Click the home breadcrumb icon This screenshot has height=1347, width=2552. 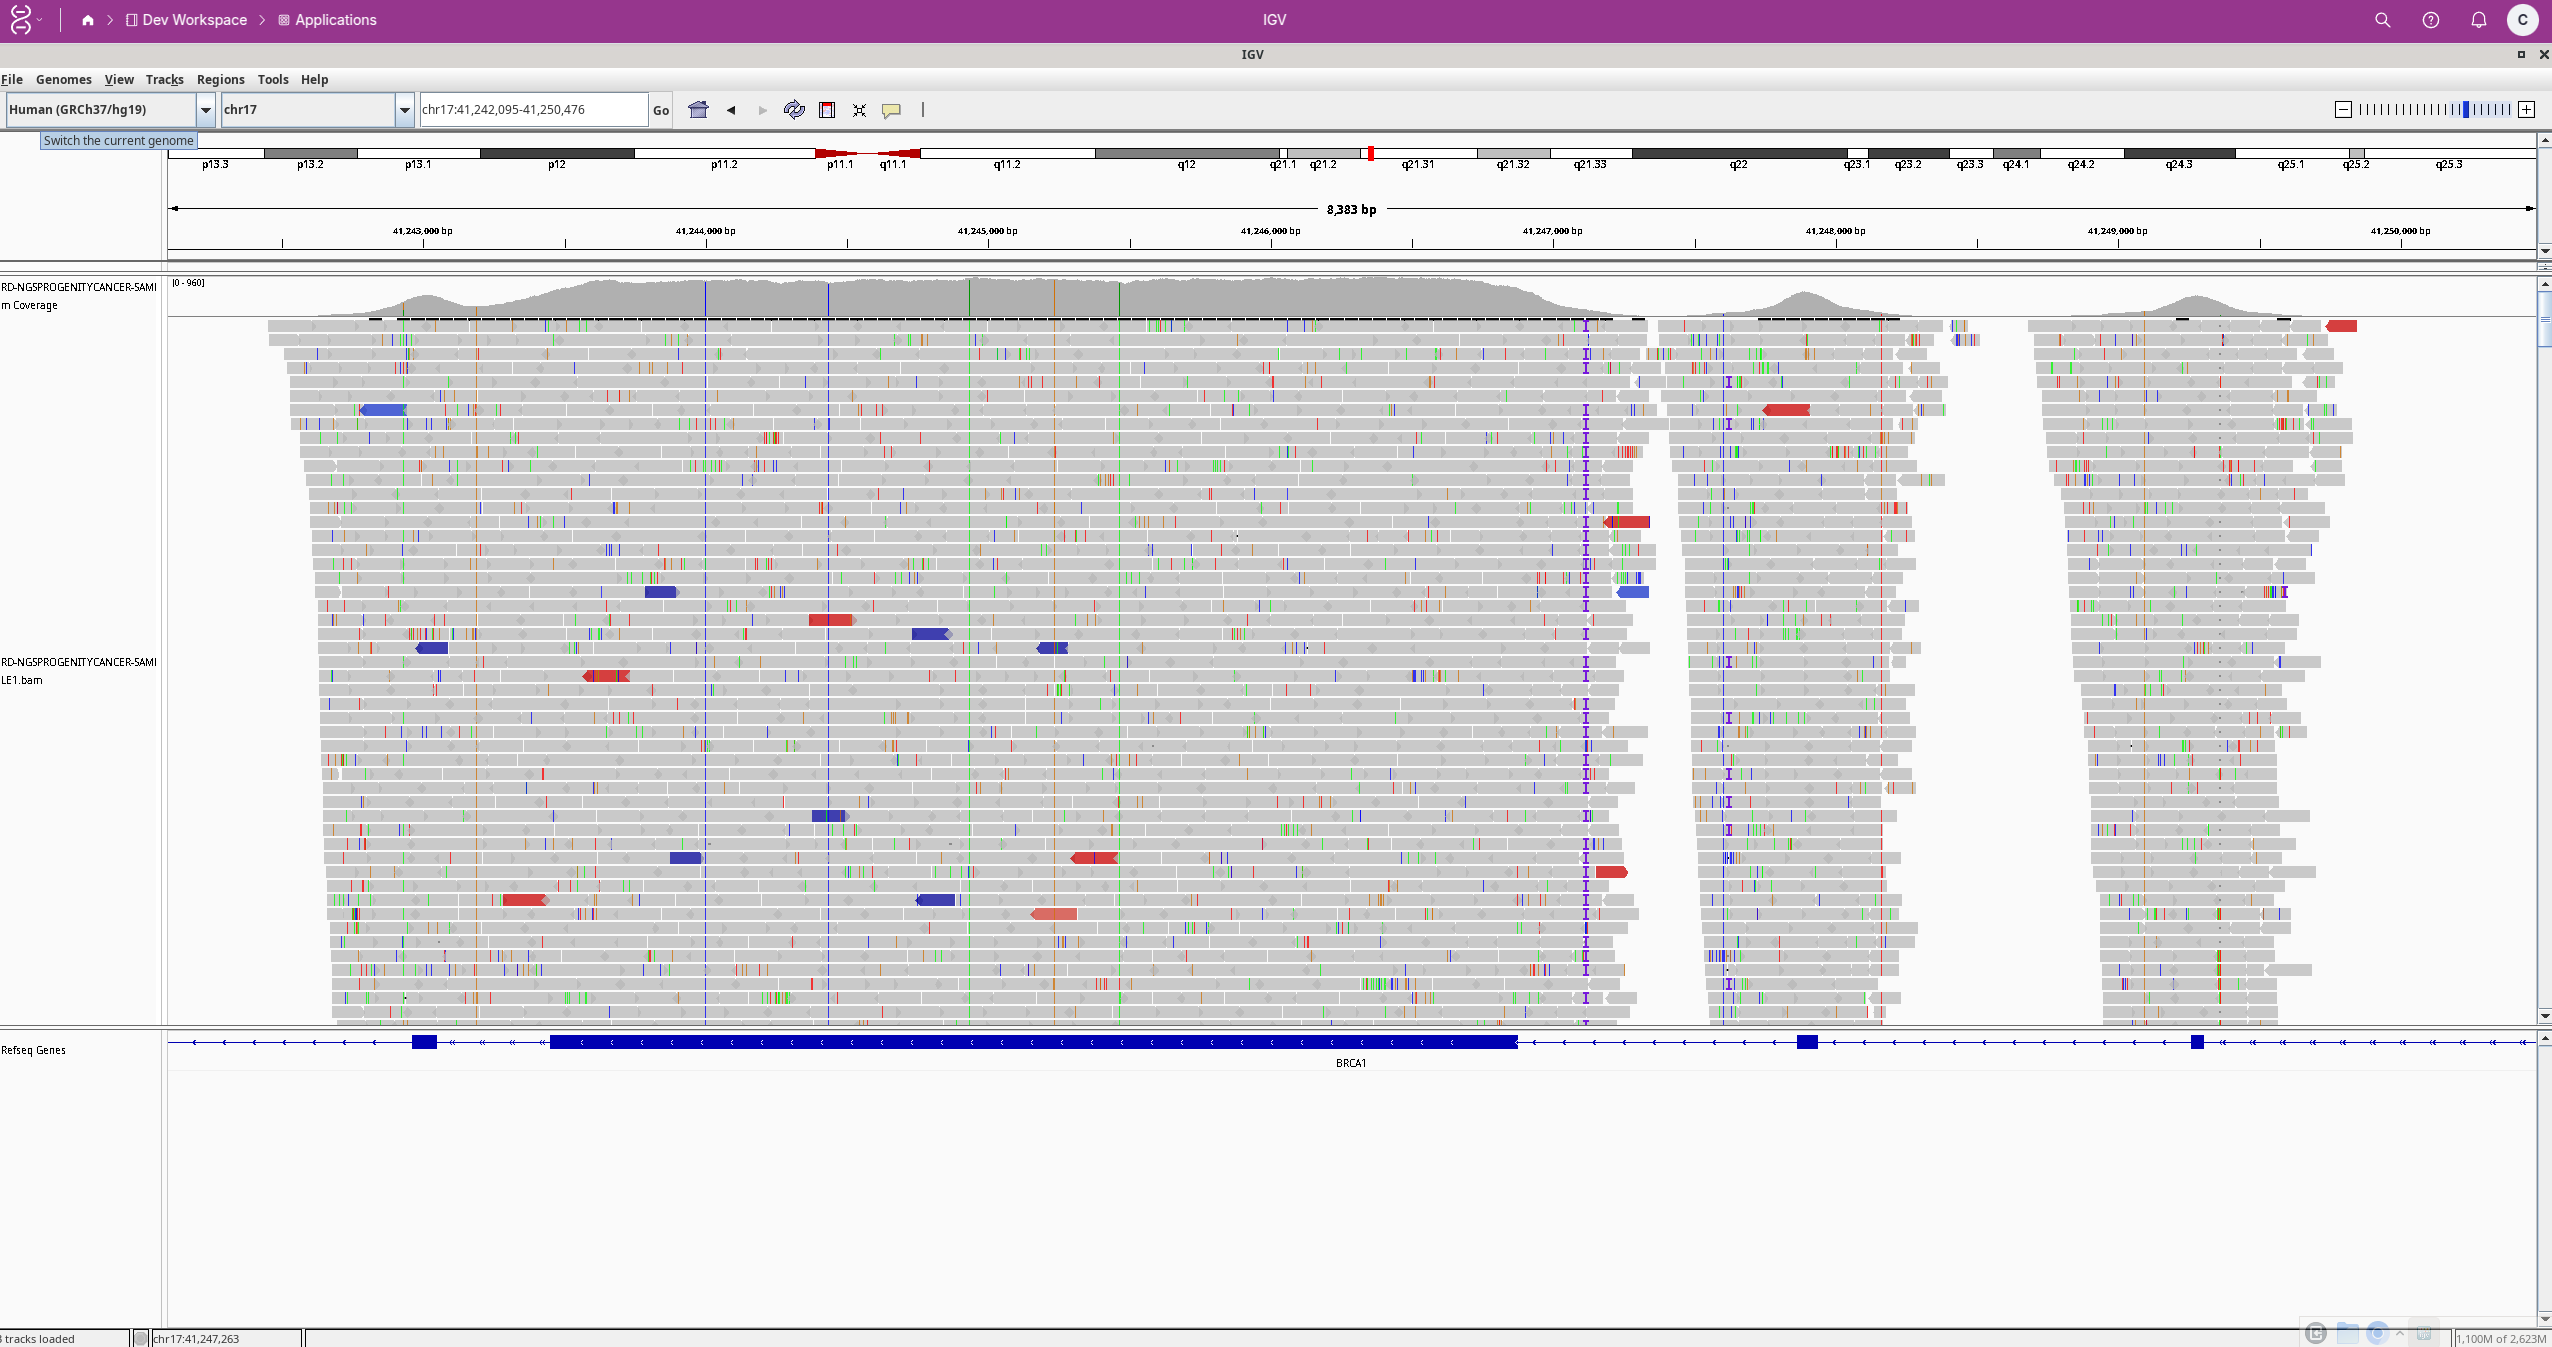pos(88,20)
